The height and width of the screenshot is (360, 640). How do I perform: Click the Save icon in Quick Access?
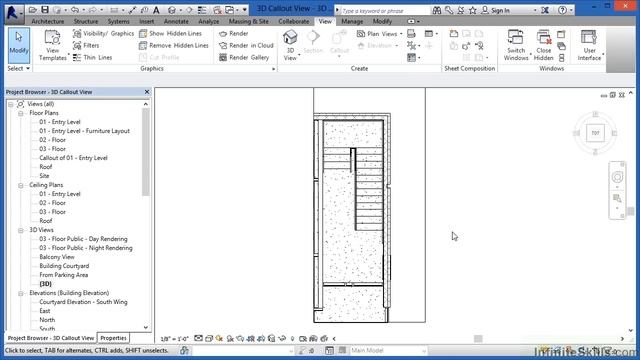tap(45, 10)
